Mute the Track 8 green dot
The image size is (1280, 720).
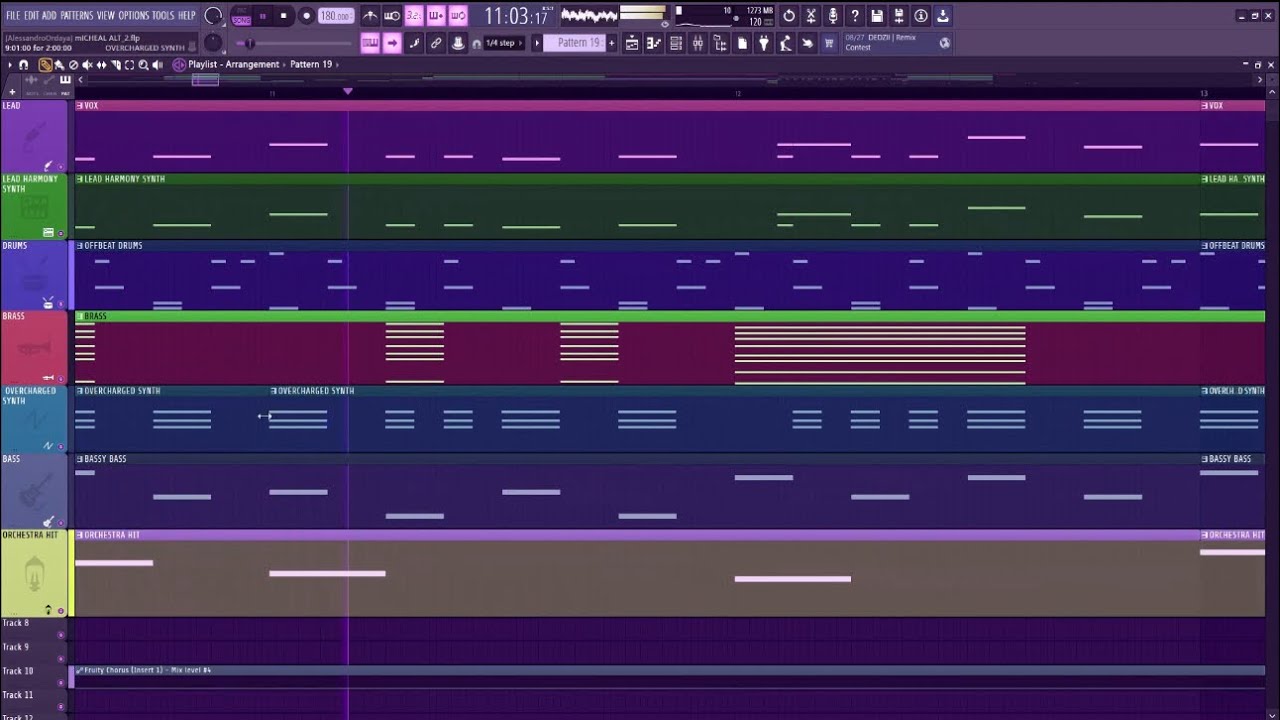[60, 635]
